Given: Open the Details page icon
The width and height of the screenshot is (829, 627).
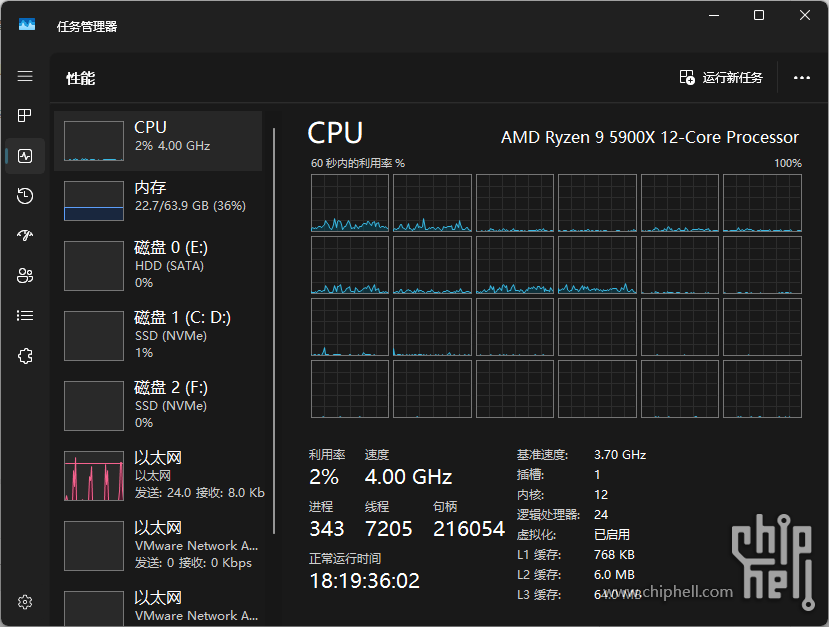Looking at the screenshot, I should [25, 316].
